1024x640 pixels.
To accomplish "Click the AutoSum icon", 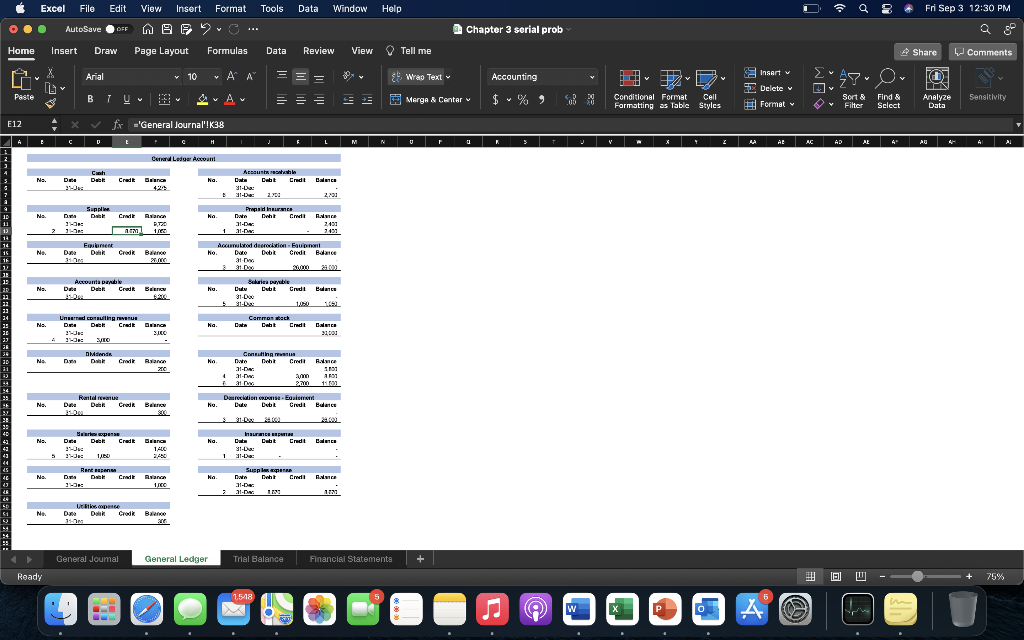I will point(818,73).
